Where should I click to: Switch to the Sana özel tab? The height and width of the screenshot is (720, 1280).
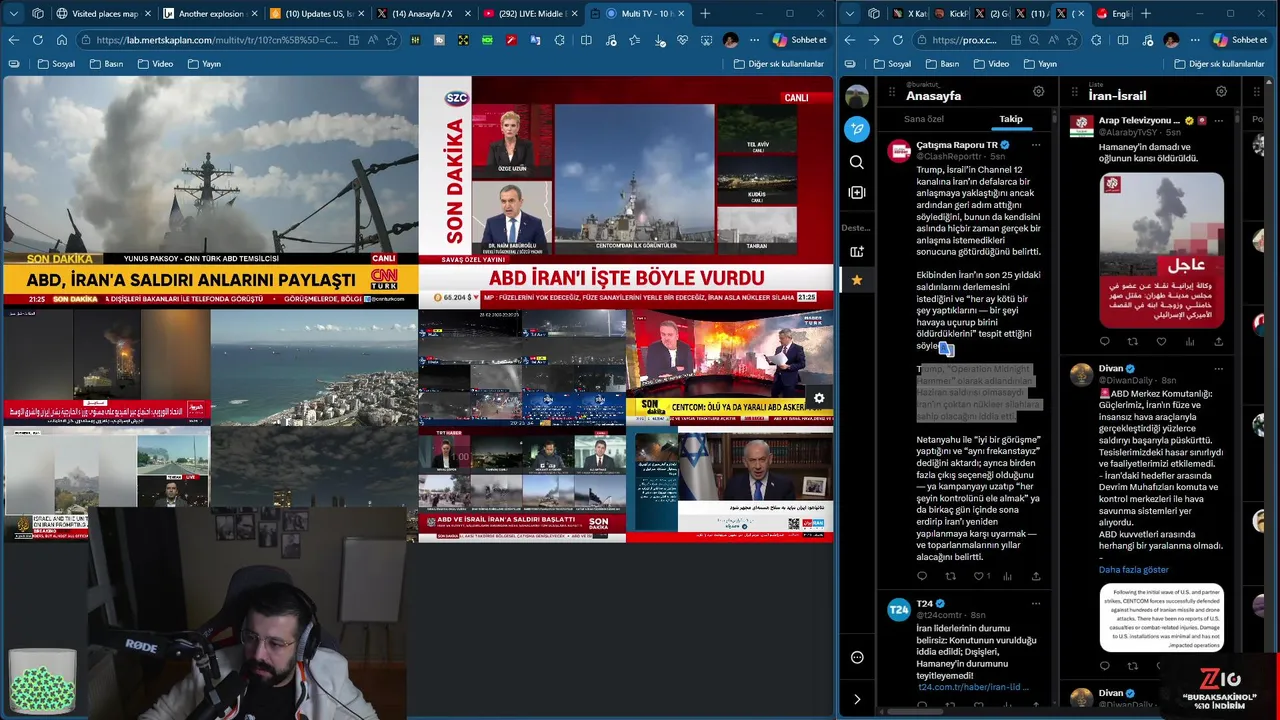pos(924,119)
